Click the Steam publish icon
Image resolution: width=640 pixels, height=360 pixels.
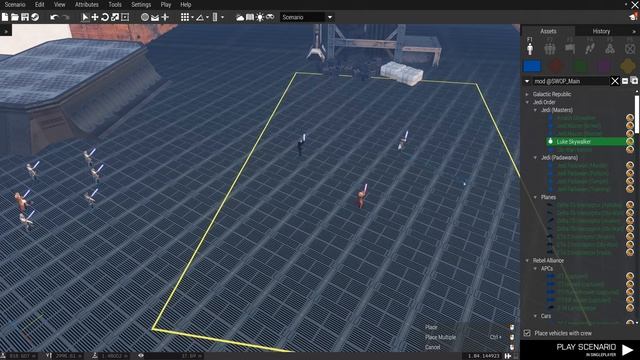pyautogui.click(x=35, y=17)
